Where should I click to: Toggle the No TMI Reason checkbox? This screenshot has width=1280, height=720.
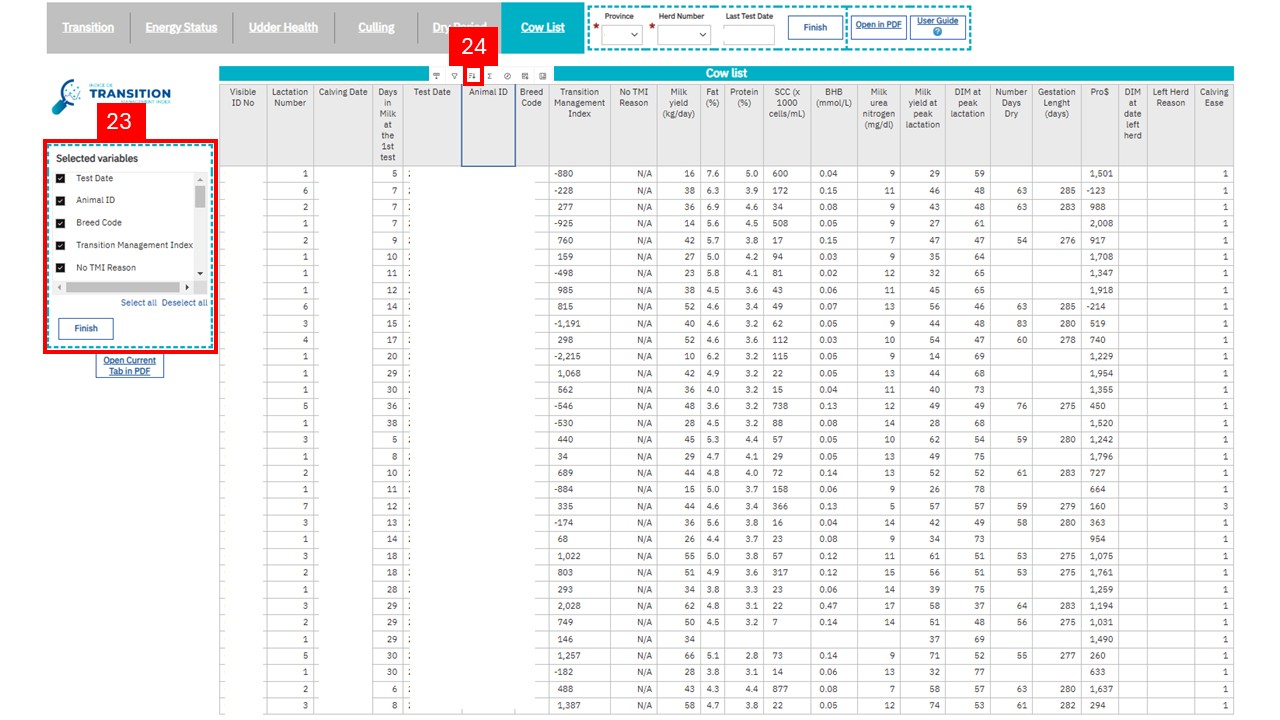61,268
